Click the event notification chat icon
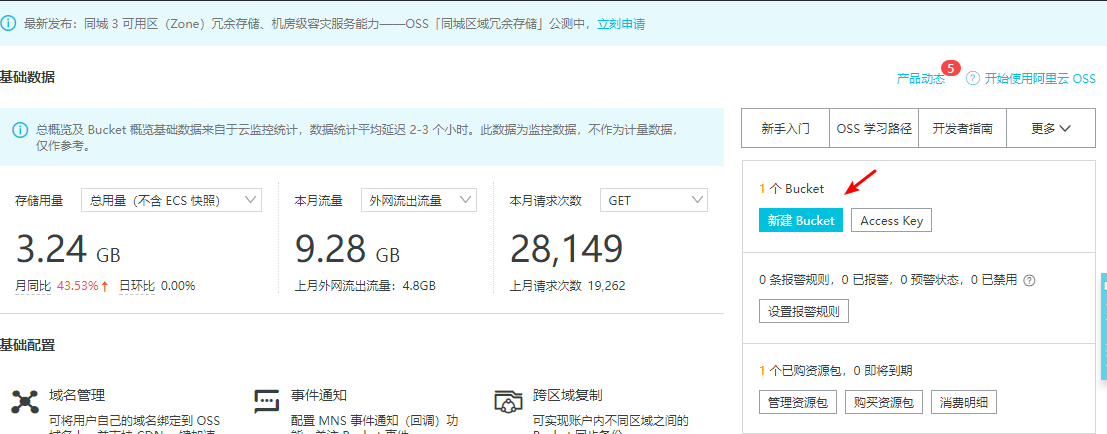 coord(267,402)
